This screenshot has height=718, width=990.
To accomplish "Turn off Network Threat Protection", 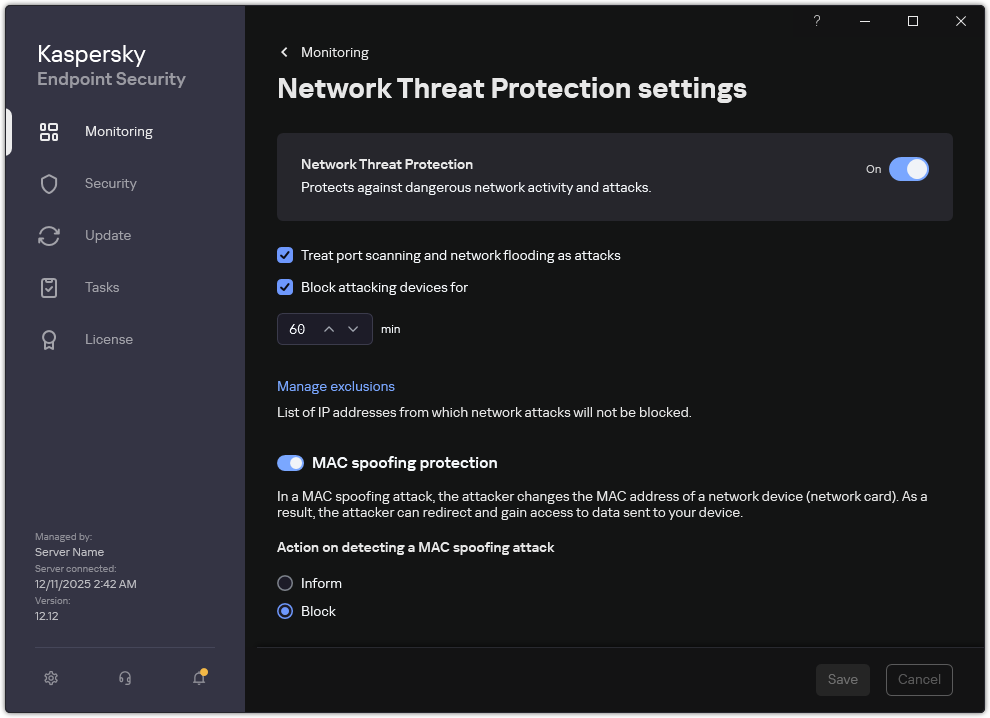I will pos(909,169).
